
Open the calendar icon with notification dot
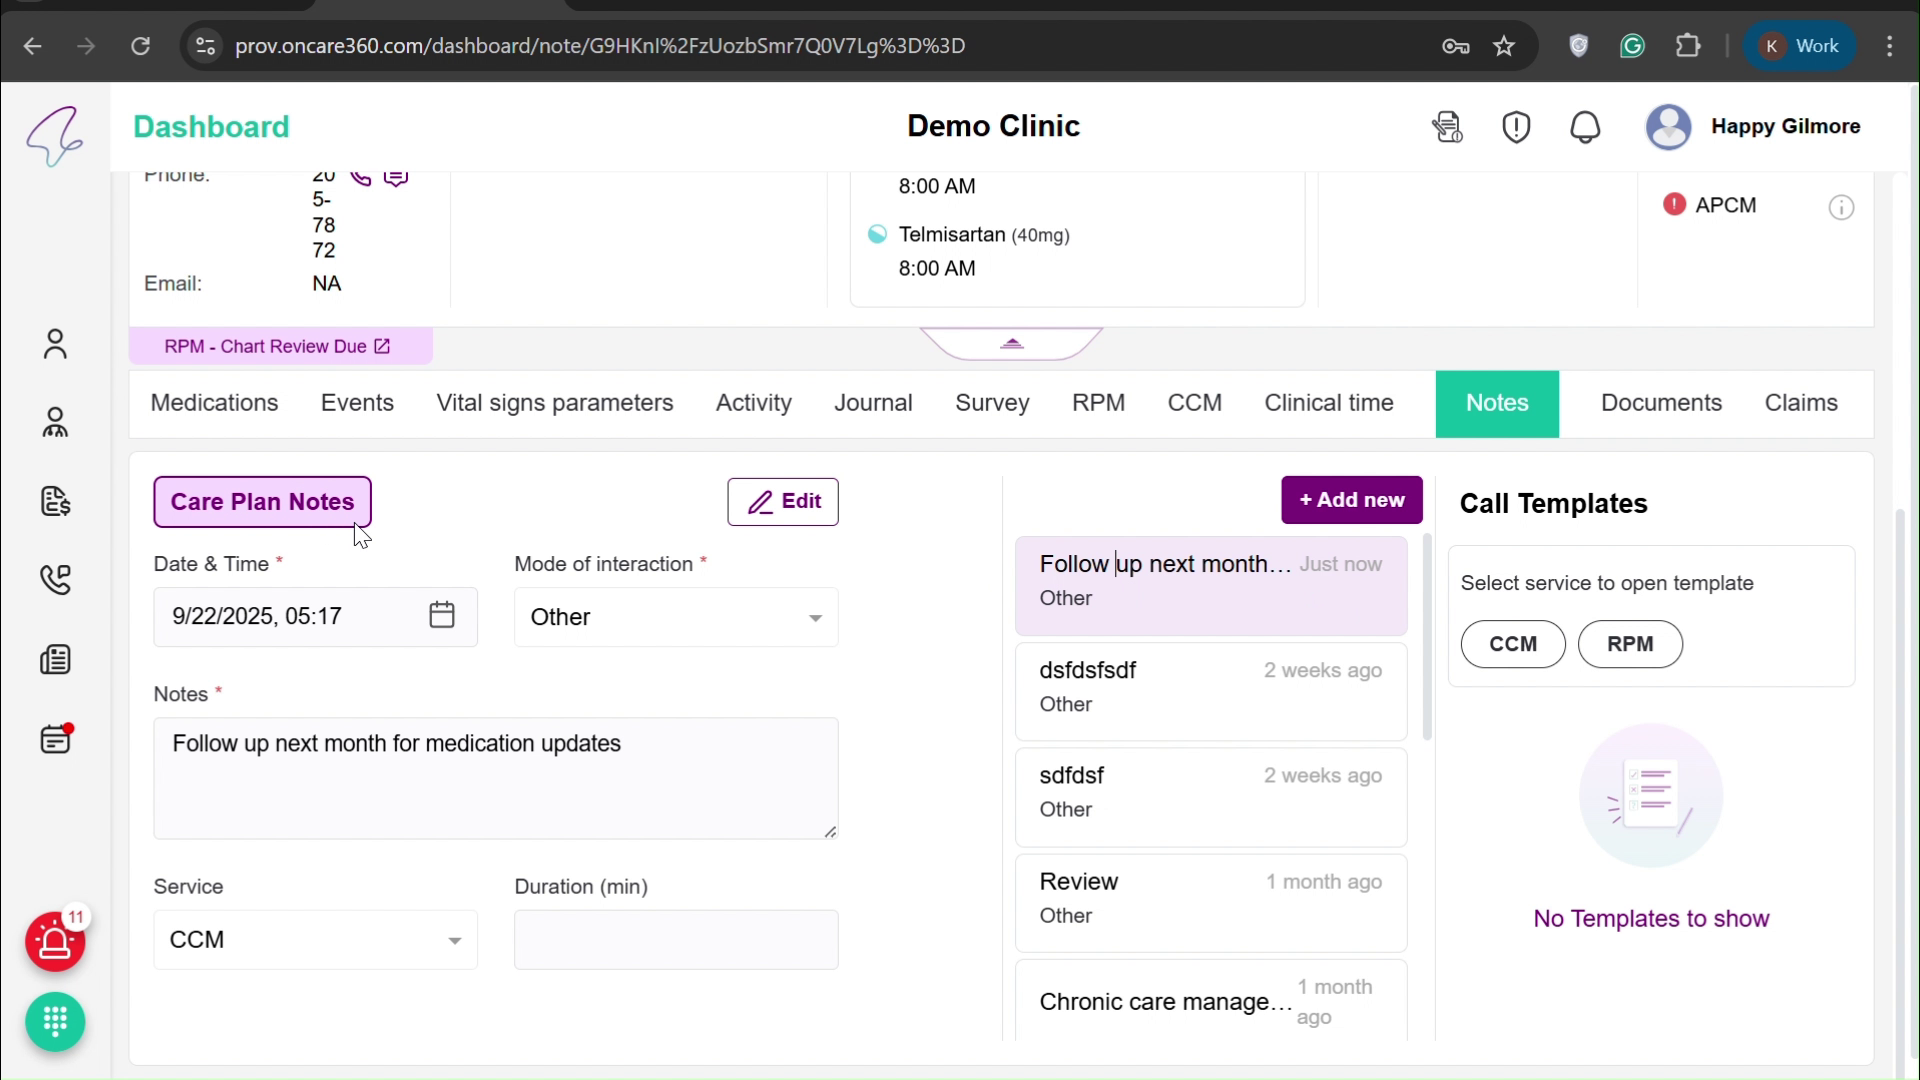[55, 739]
